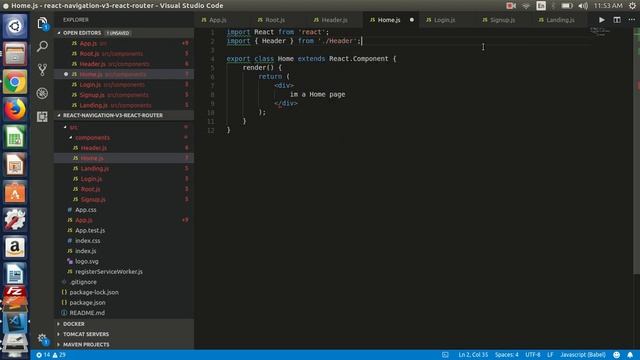
Task: Select the Javascript (Babel) language mode
Action: click(x=582, y=355)
